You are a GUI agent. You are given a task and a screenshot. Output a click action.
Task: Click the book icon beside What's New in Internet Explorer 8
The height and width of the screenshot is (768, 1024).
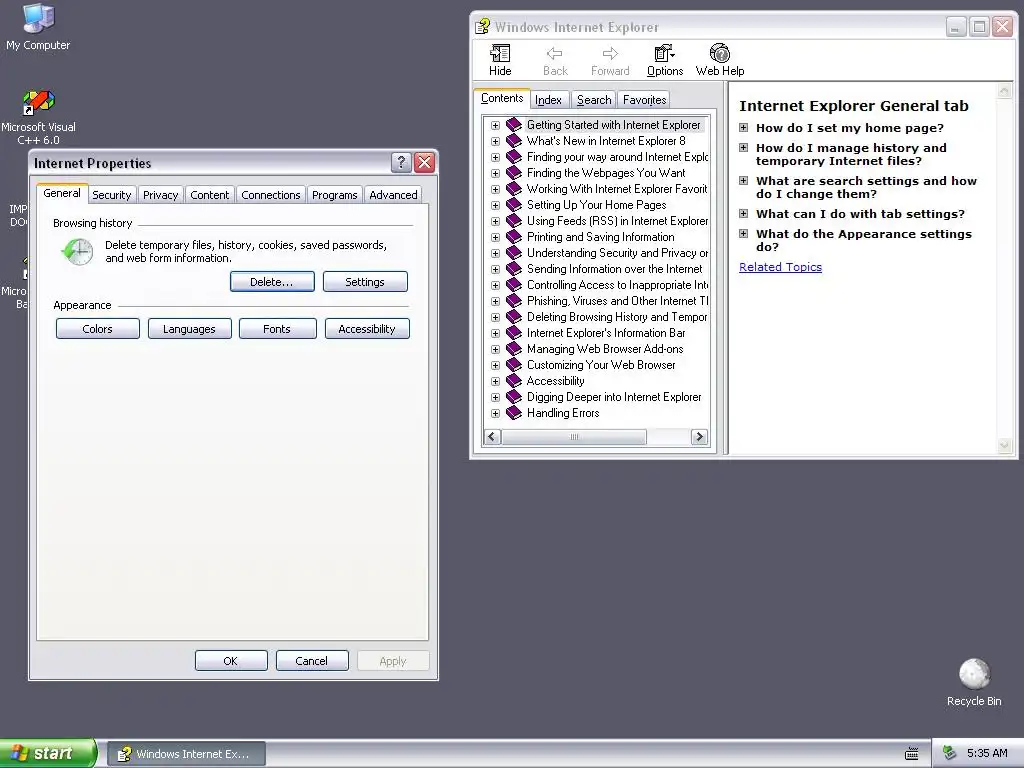tap(514, 140)
